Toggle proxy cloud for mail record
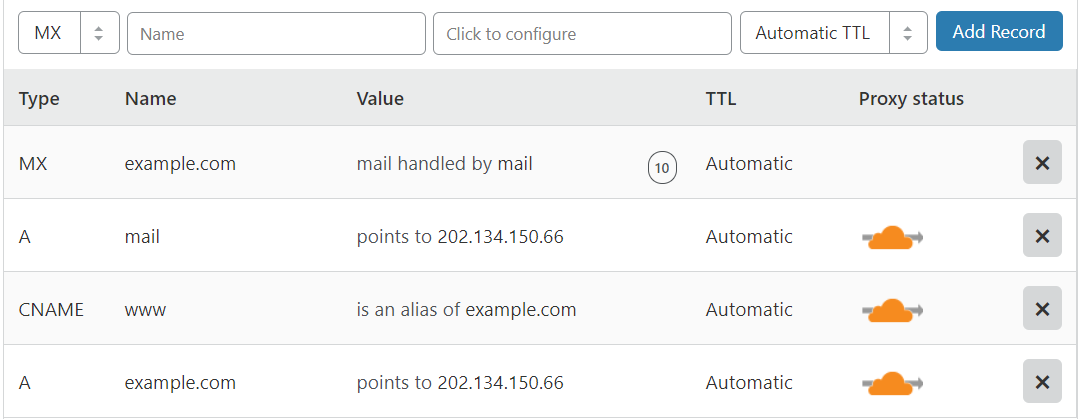Screen dimensions: 1079x419 click(x=893, y=237)
